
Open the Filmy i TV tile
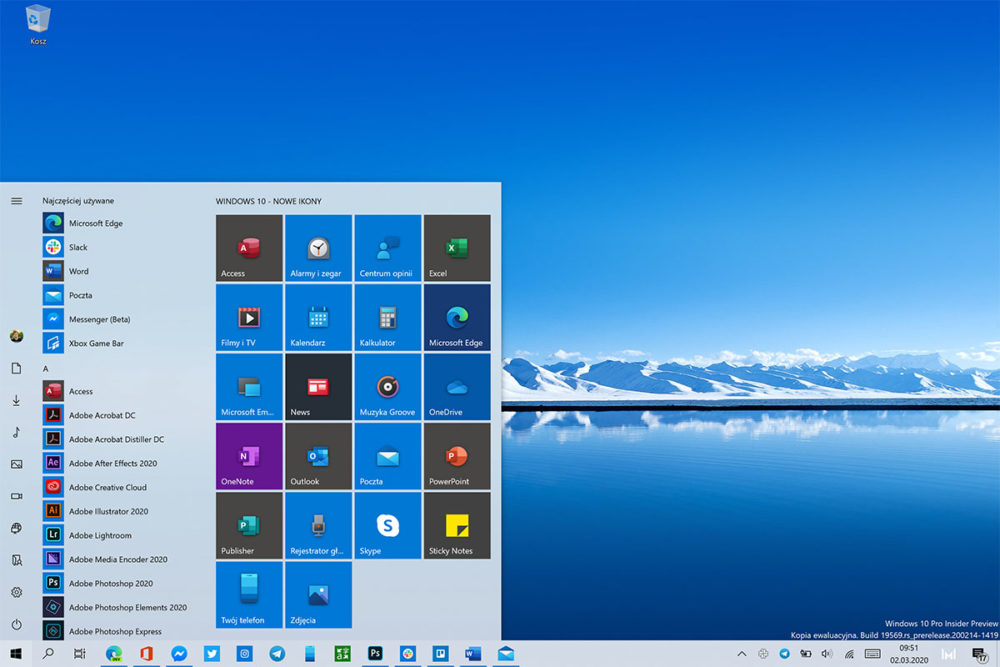(249, 318)
